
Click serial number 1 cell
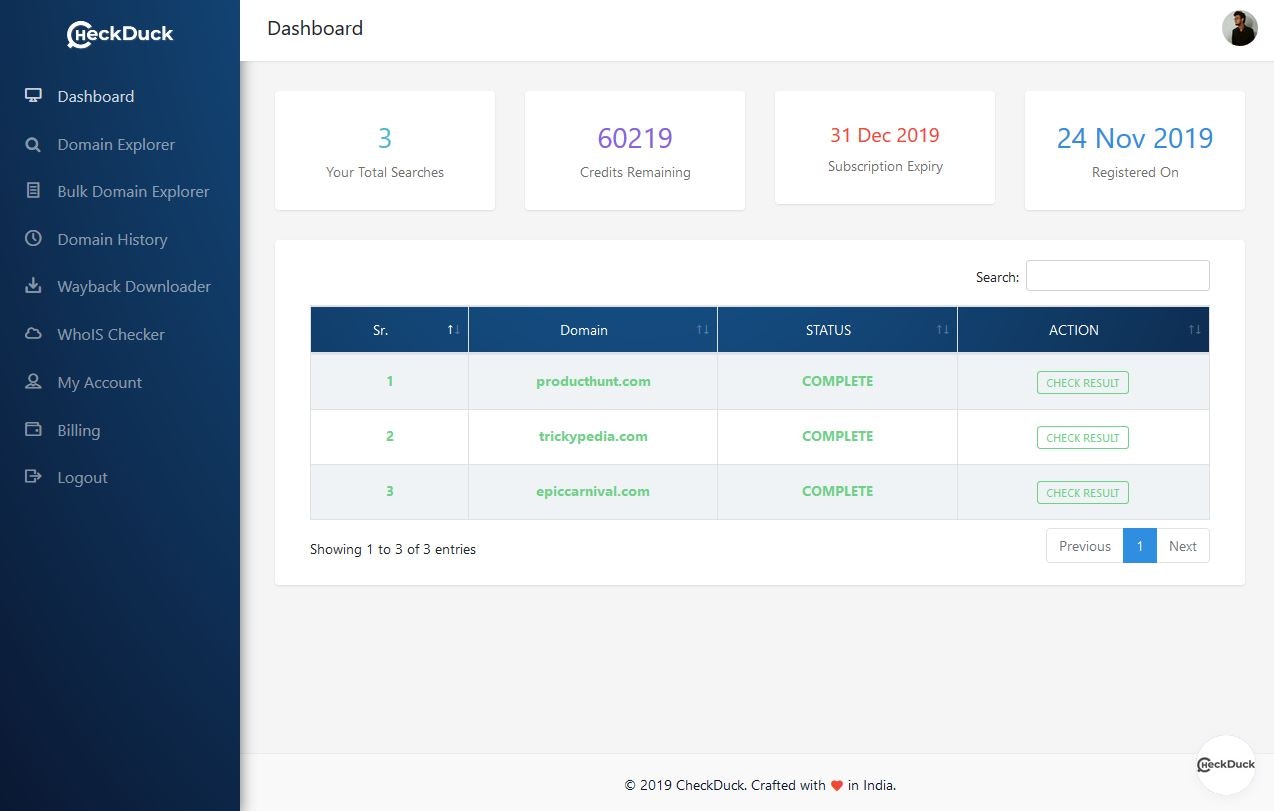pos(390,381)
